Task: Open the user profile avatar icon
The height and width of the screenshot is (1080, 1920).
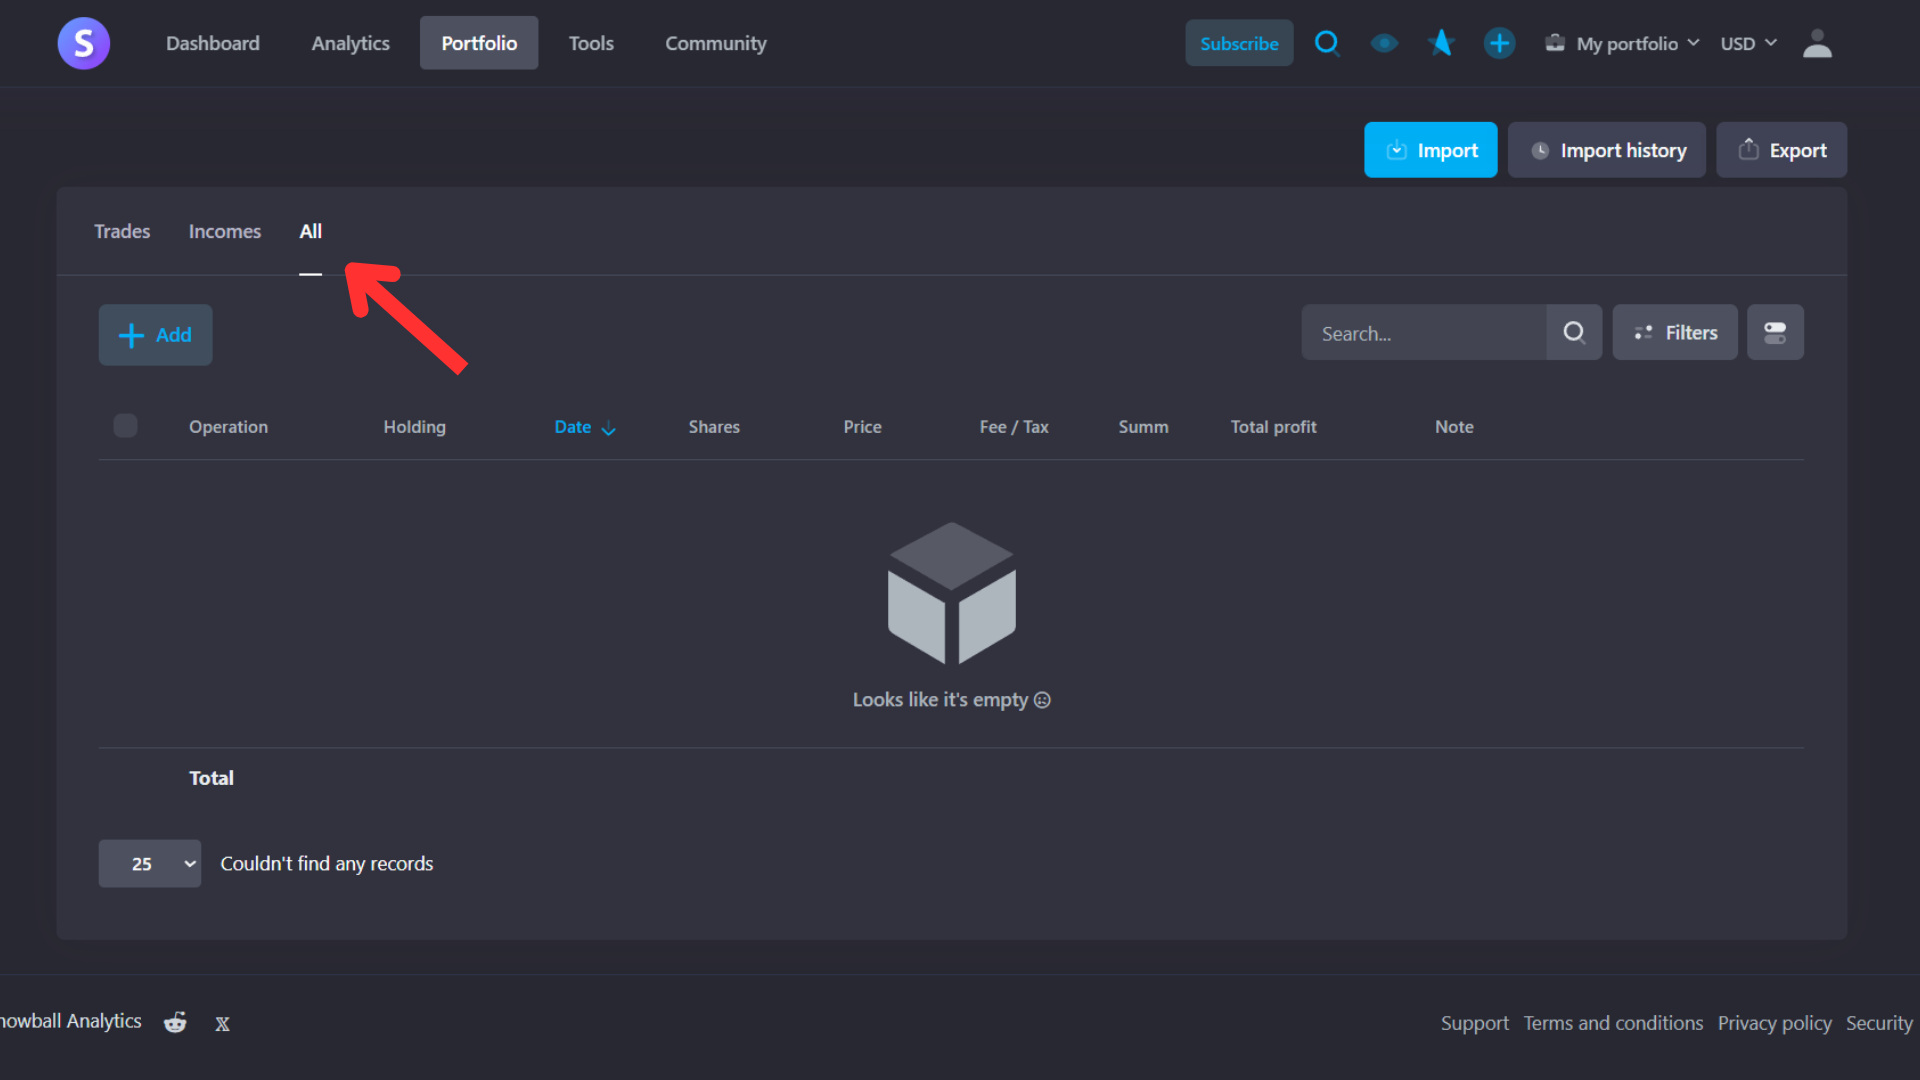Action: click(x=1817, y=43)
